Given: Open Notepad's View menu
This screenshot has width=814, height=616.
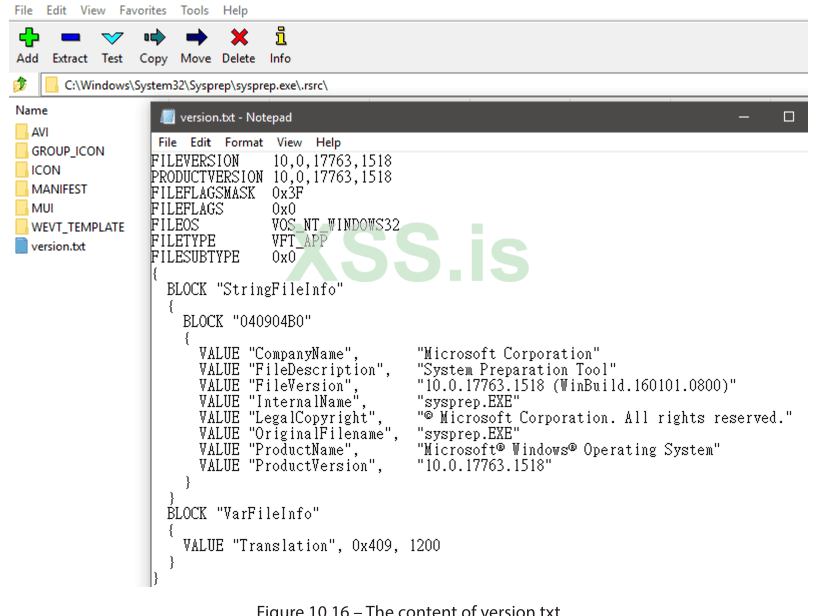Looking at the screenshot, I should [289, 142].
